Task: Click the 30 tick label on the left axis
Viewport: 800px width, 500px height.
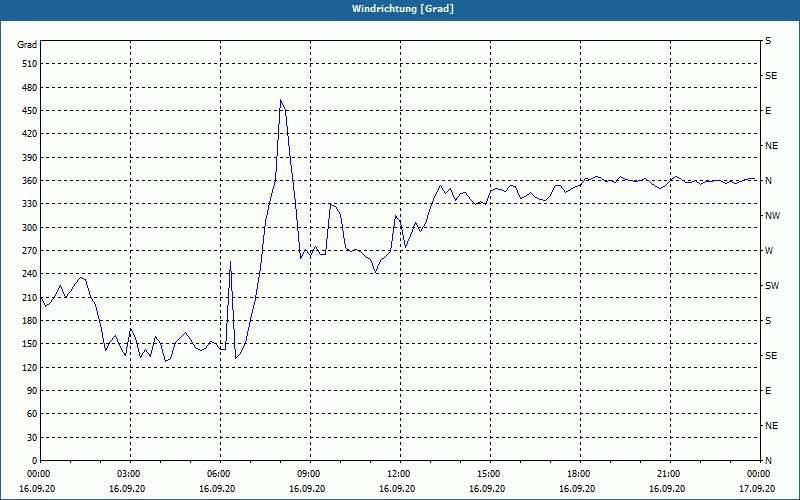Action: tap(32, 438)
